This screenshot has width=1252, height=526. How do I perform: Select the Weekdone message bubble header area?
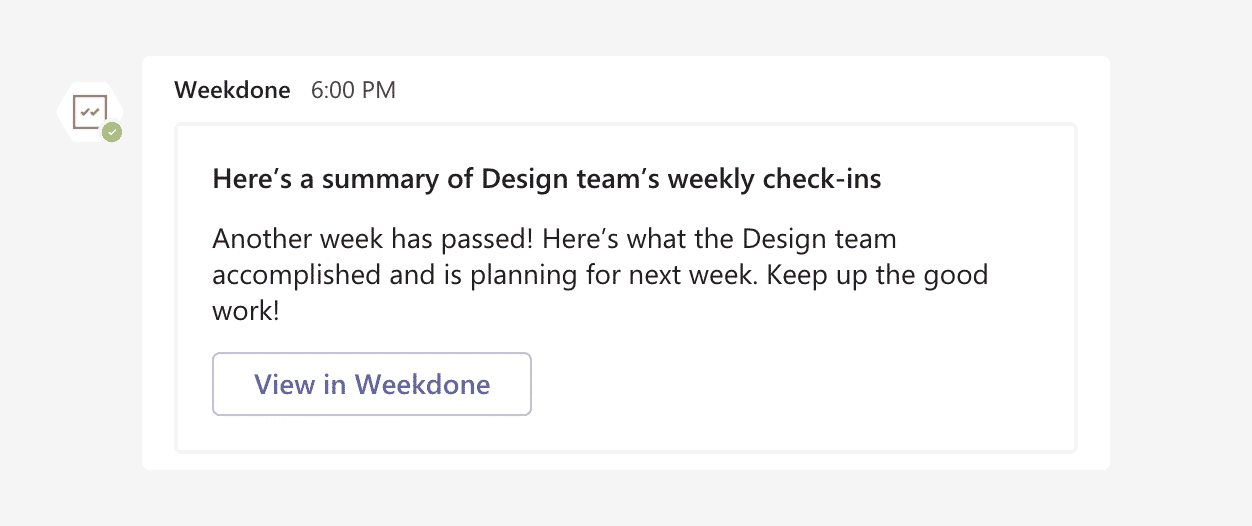point(626,90)
